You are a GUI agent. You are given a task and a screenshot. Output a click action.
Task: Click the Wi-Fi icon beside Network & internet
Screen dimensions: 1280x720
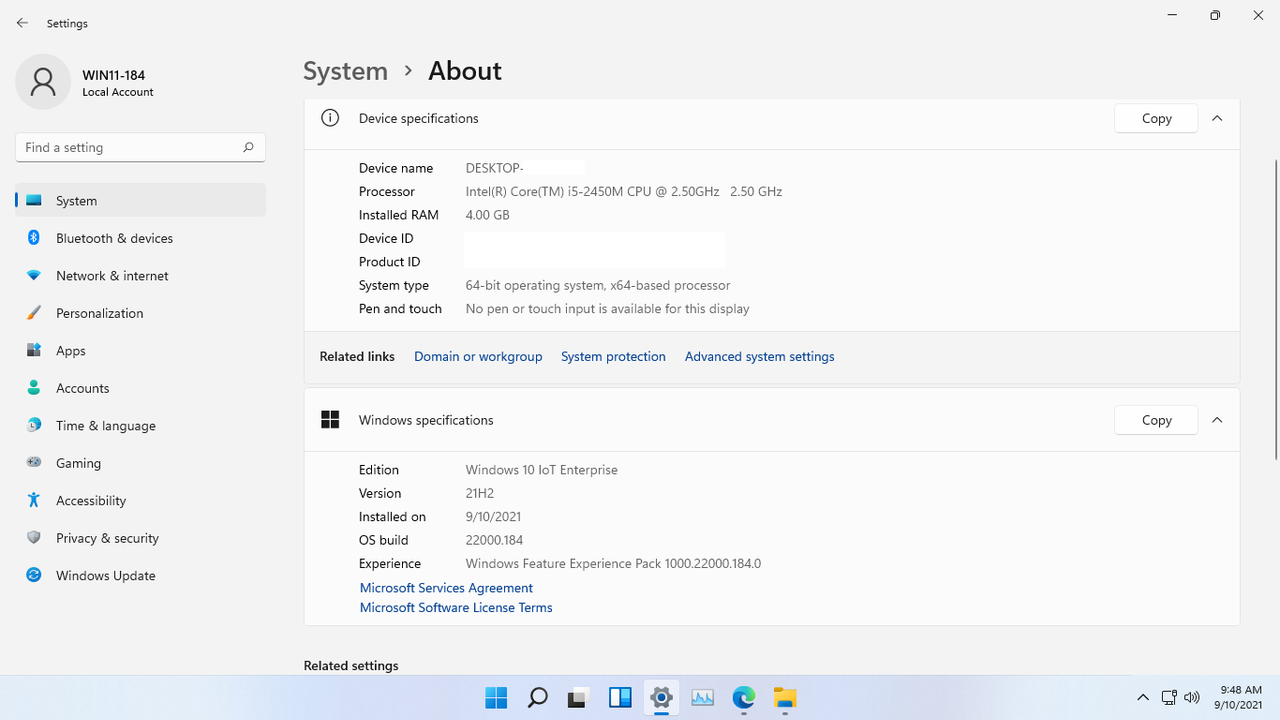[34, 275]
